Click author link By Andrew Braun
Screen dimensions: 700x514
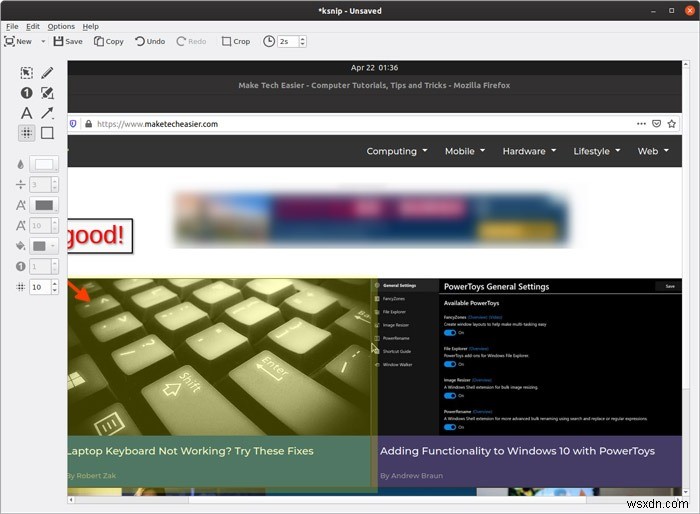click(x=411, y=476)
